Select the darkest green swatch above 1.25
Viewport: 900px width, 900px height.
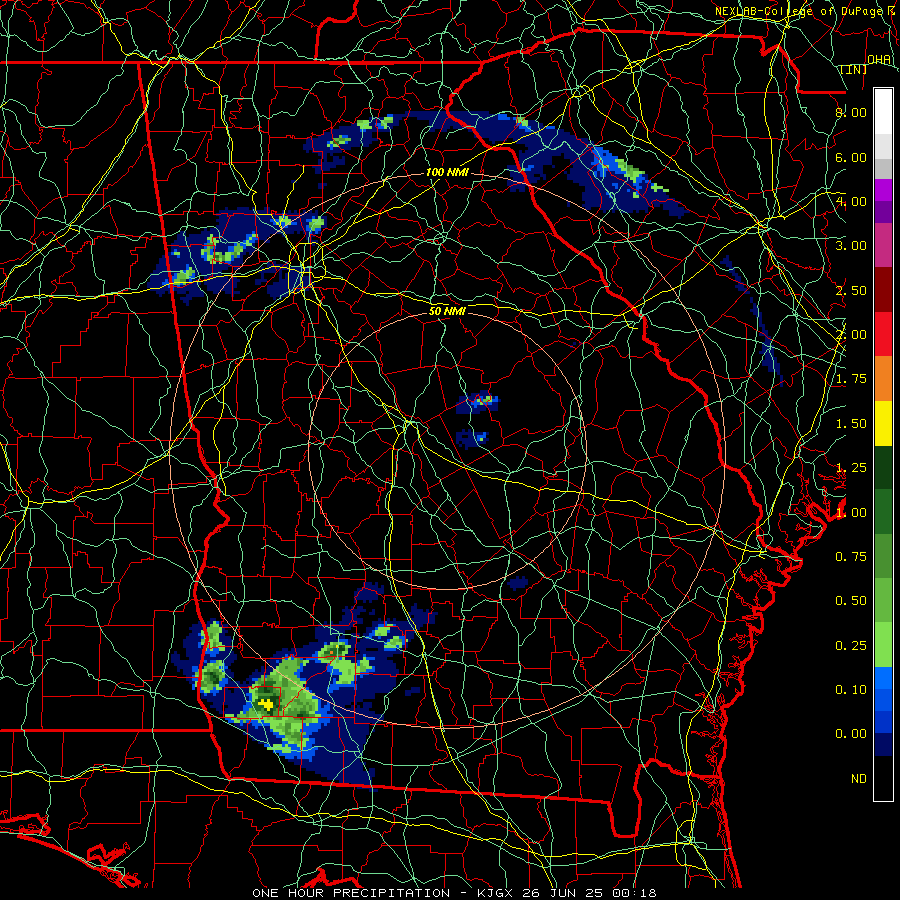click(883, 467)
